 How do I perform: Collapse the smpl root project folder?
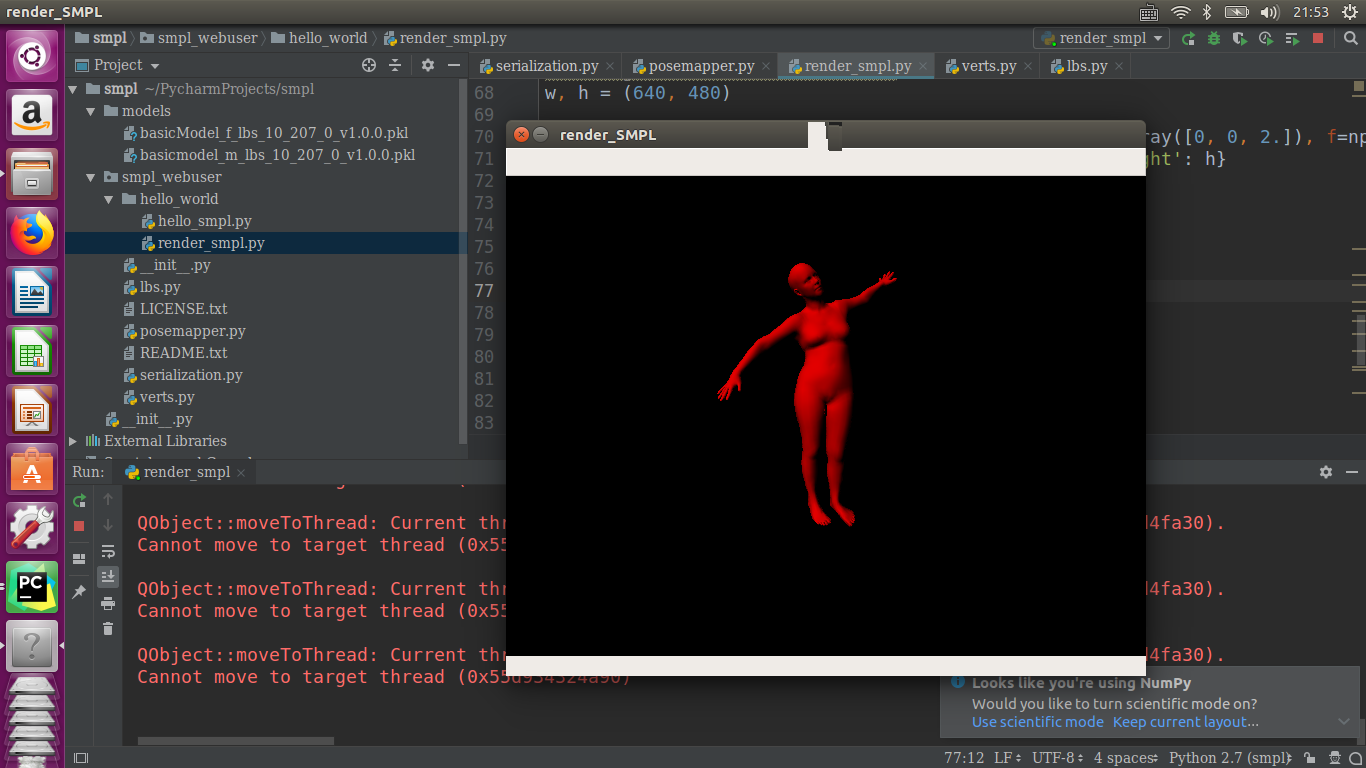point(73,89)
